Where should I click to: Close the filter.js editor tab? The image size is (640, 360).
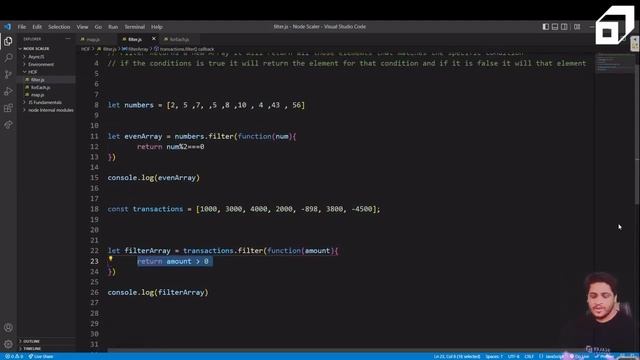click(x=153, y=39)
